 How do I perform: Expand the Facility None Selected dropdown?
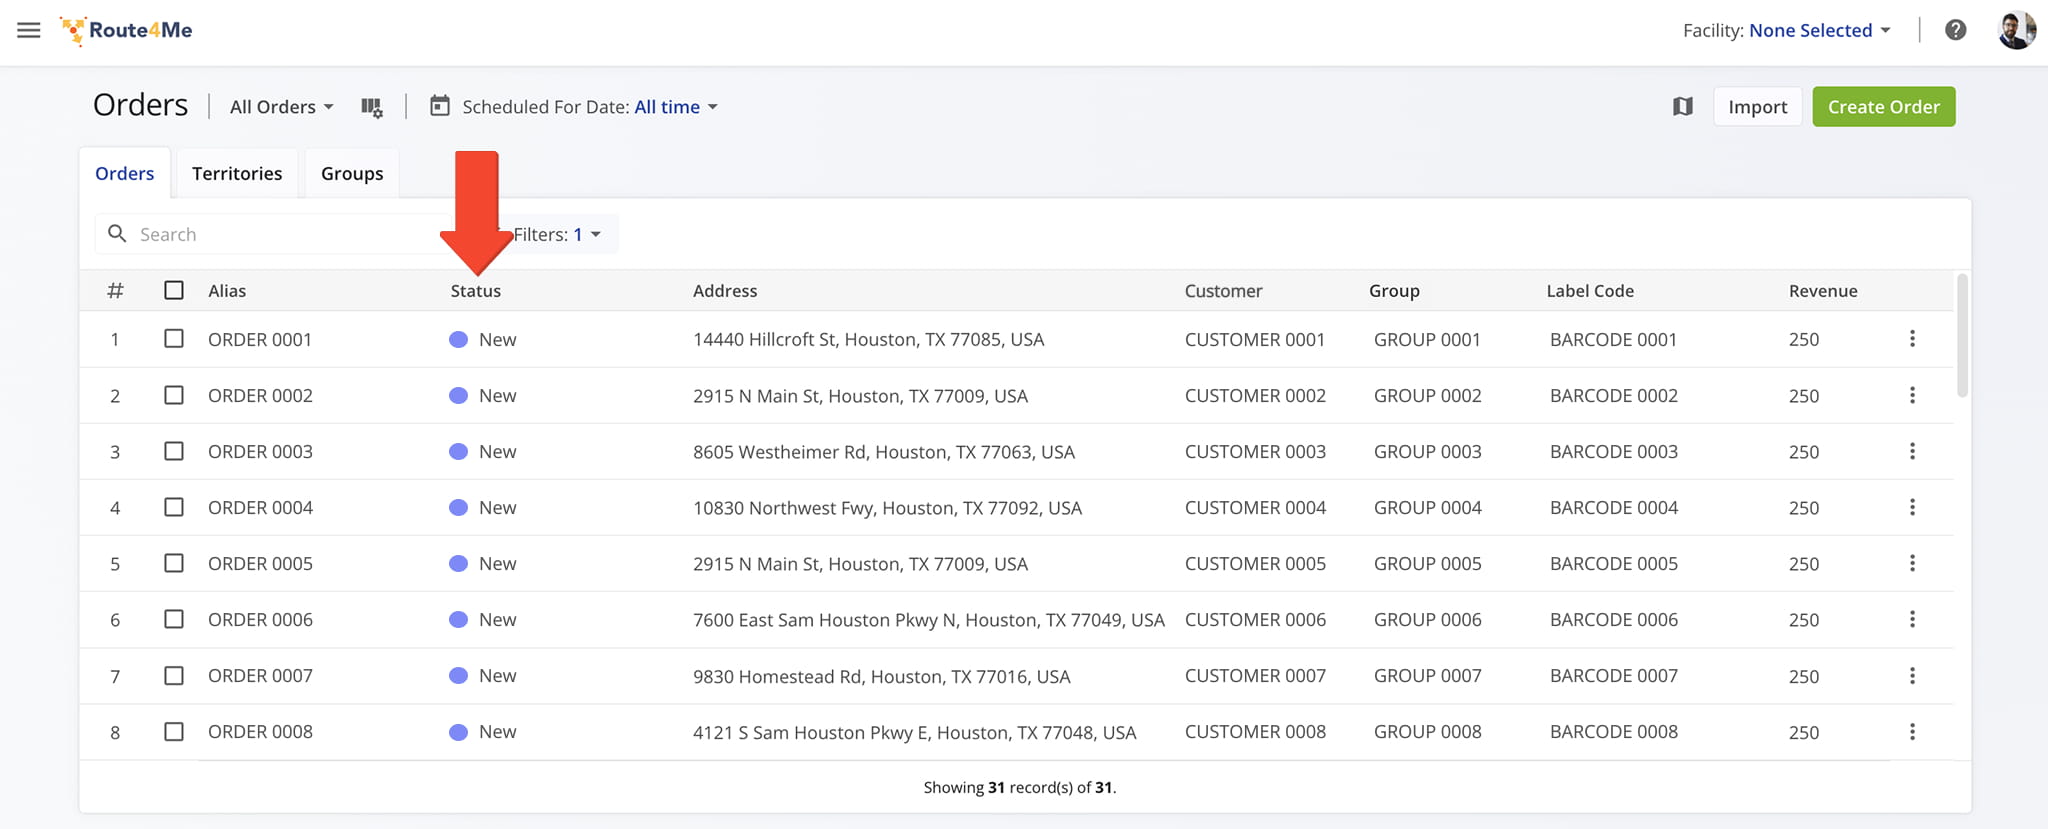1819,31
